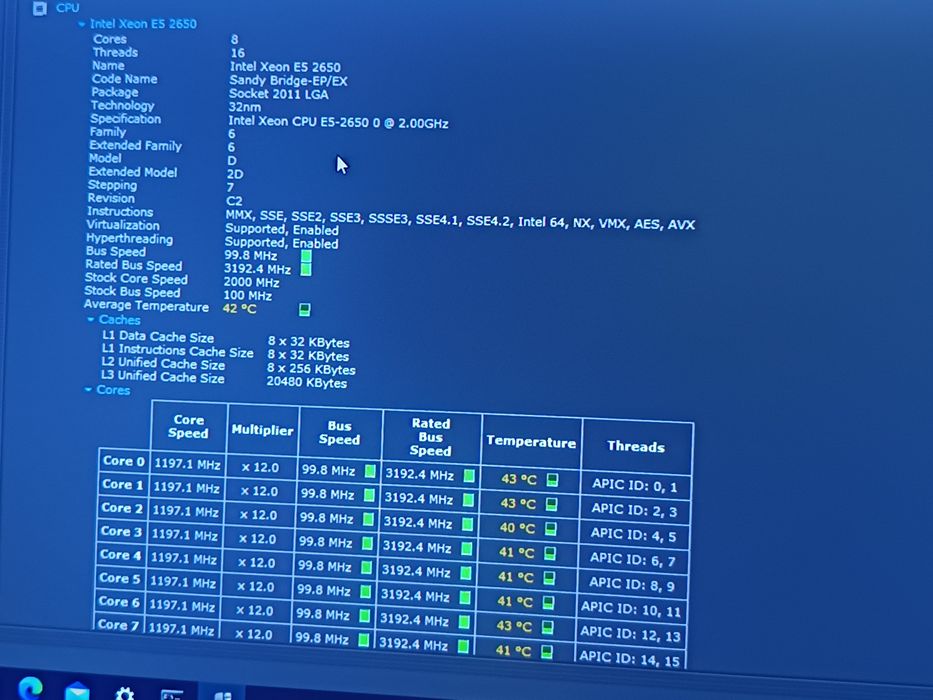Click the Instructions value starting with MMX, SSE
This screenshot has height=700, width=933.
click(x=460, y=220)
